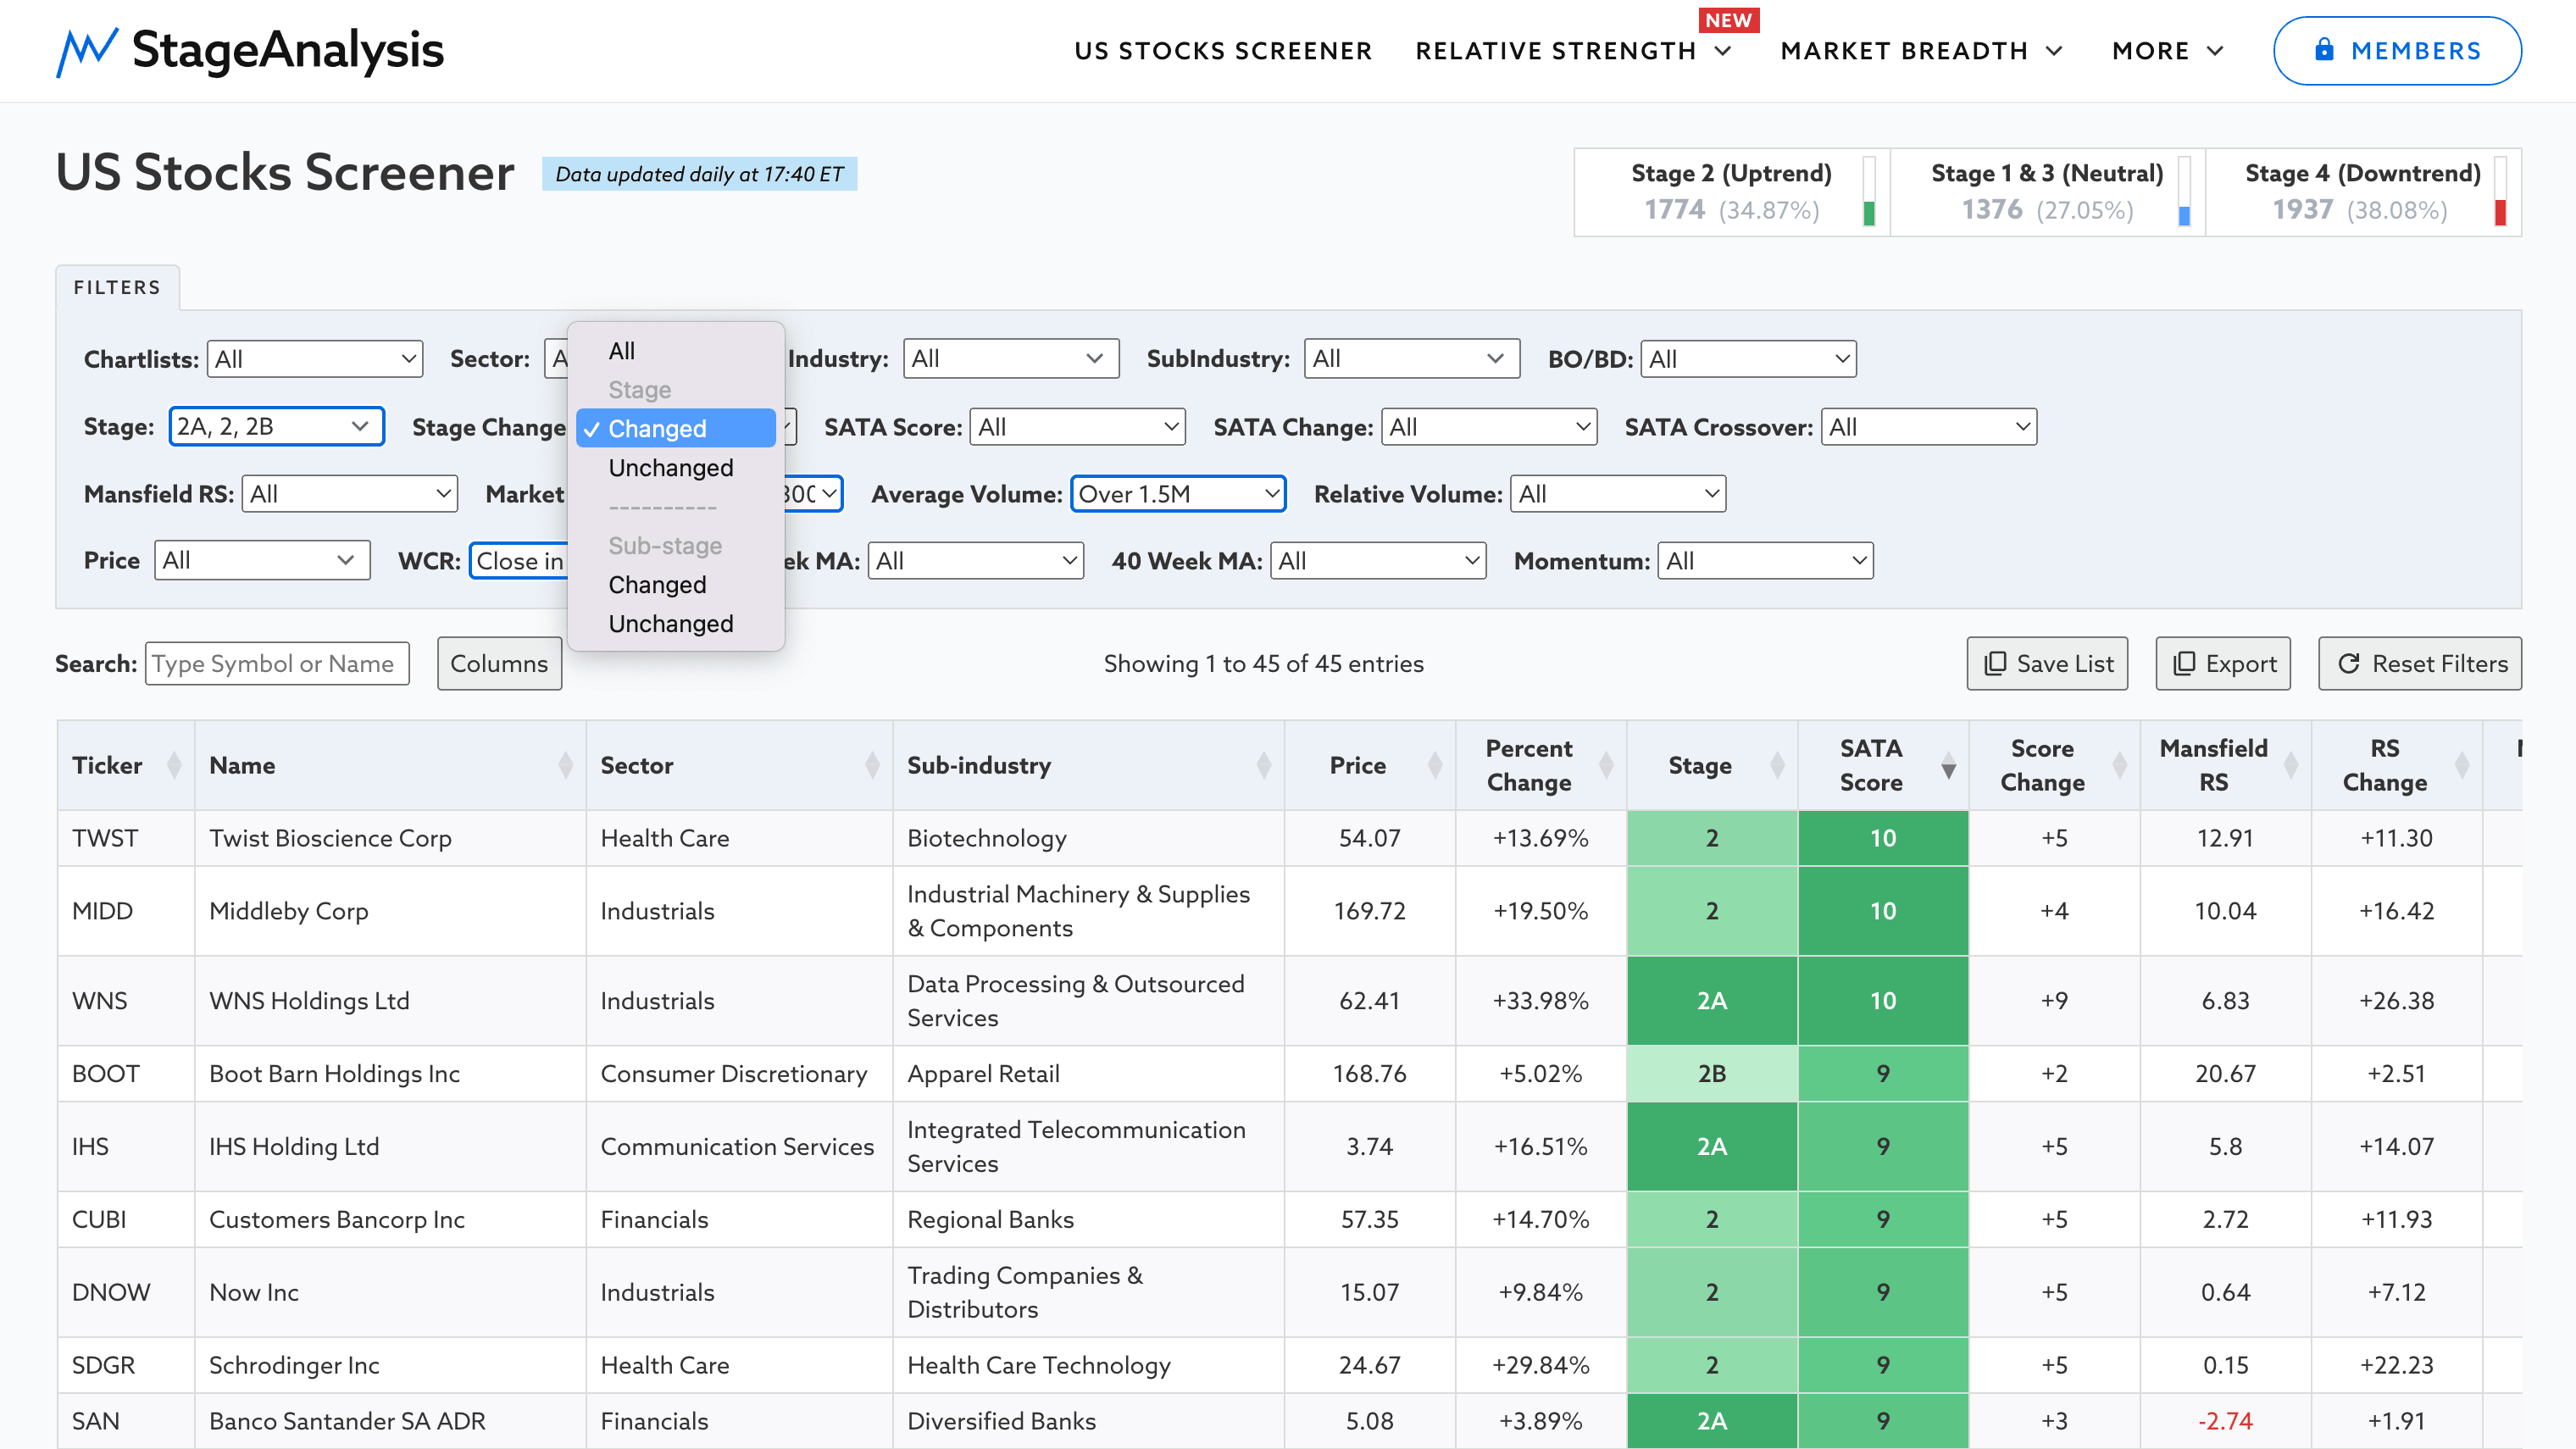This screenshot has height=1449, width=2576.
Task: Click the Export copy icon
Action: (x=2184, y=663)
